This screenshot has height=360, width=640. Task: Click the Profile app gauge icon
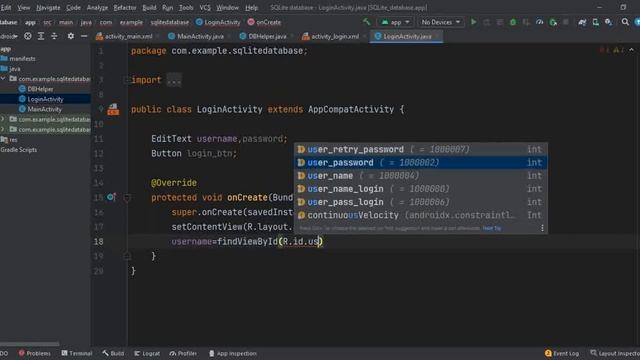[540, 22]
